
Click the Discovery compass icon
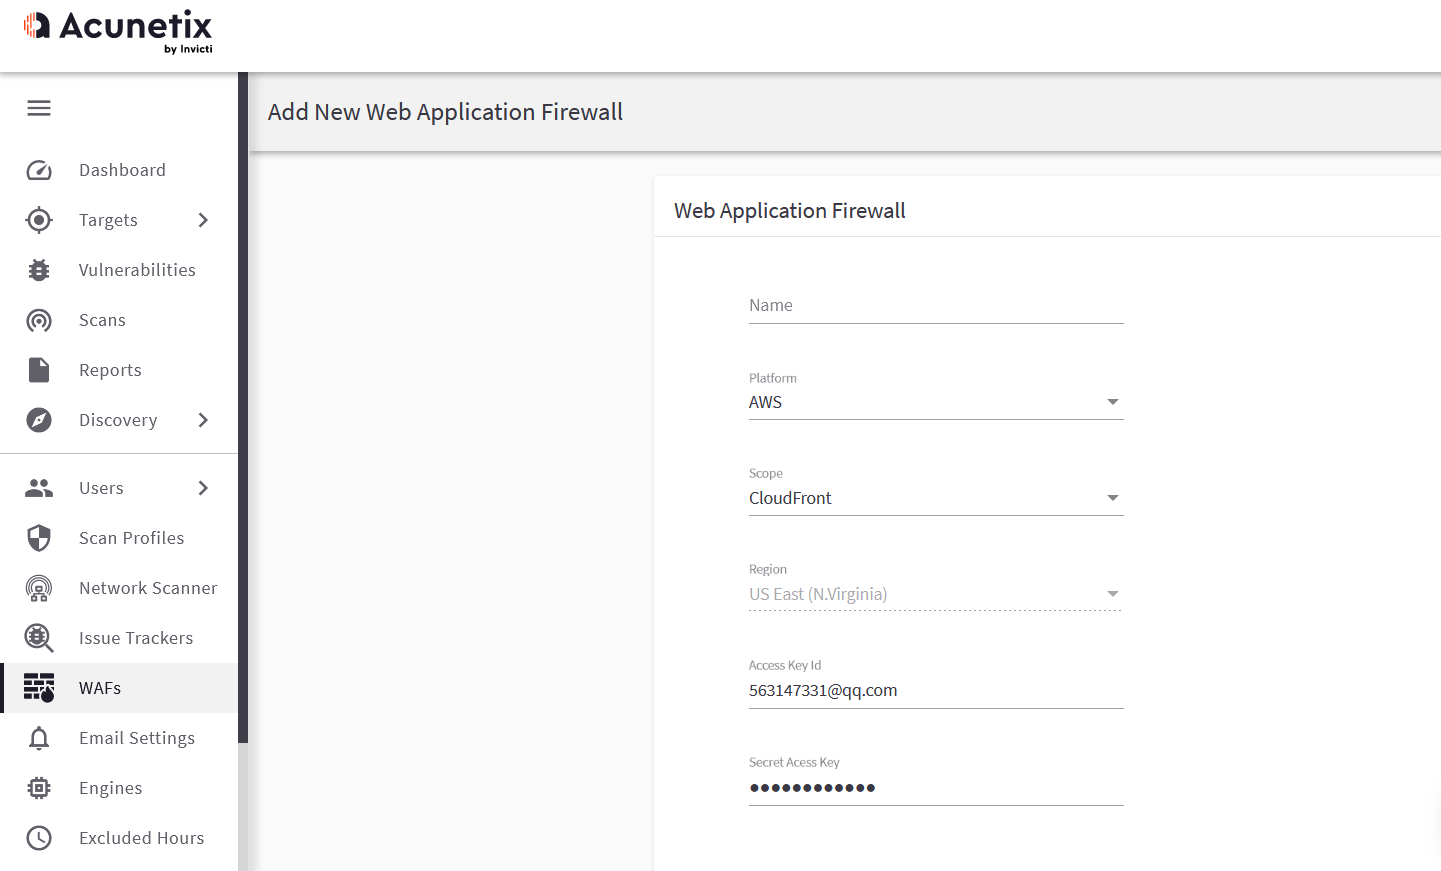(x=39, y=420)
